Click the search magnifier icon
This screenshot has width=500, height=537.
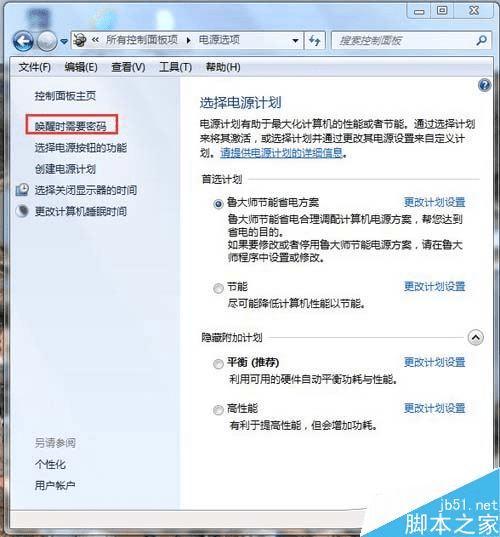click(481, 40)
